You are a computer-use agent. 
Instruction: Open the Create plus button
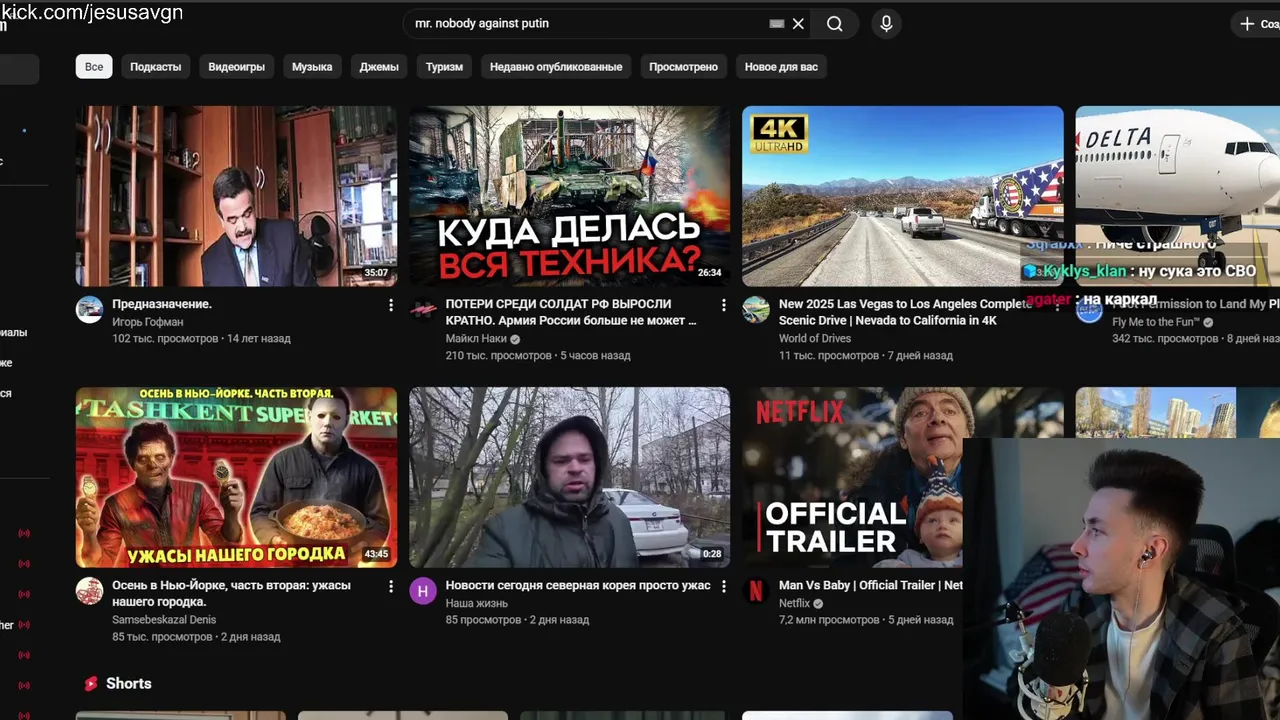click(1258, 24)
